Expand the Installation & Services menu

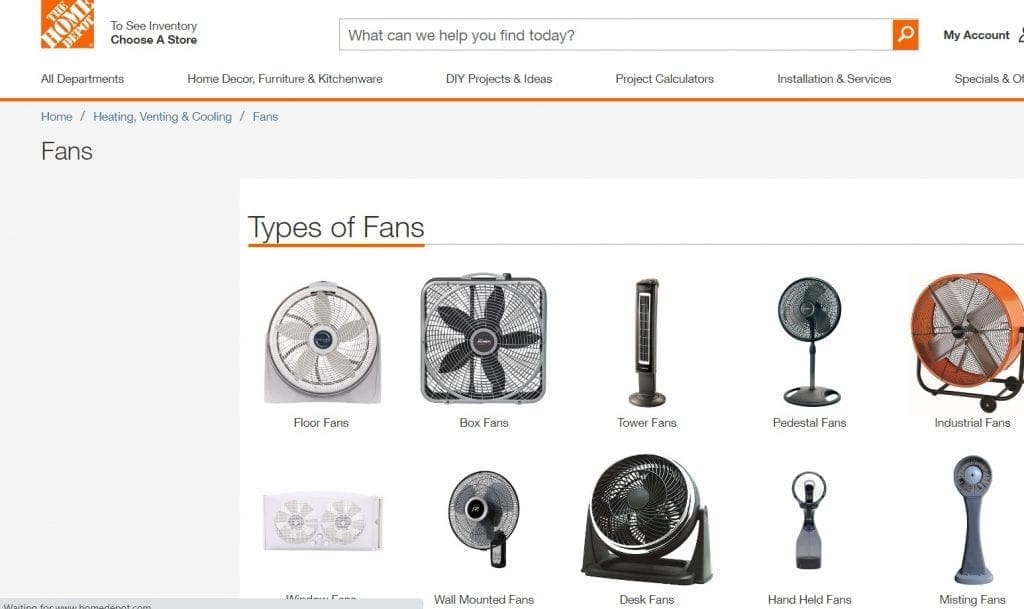[x=834, y=79]
